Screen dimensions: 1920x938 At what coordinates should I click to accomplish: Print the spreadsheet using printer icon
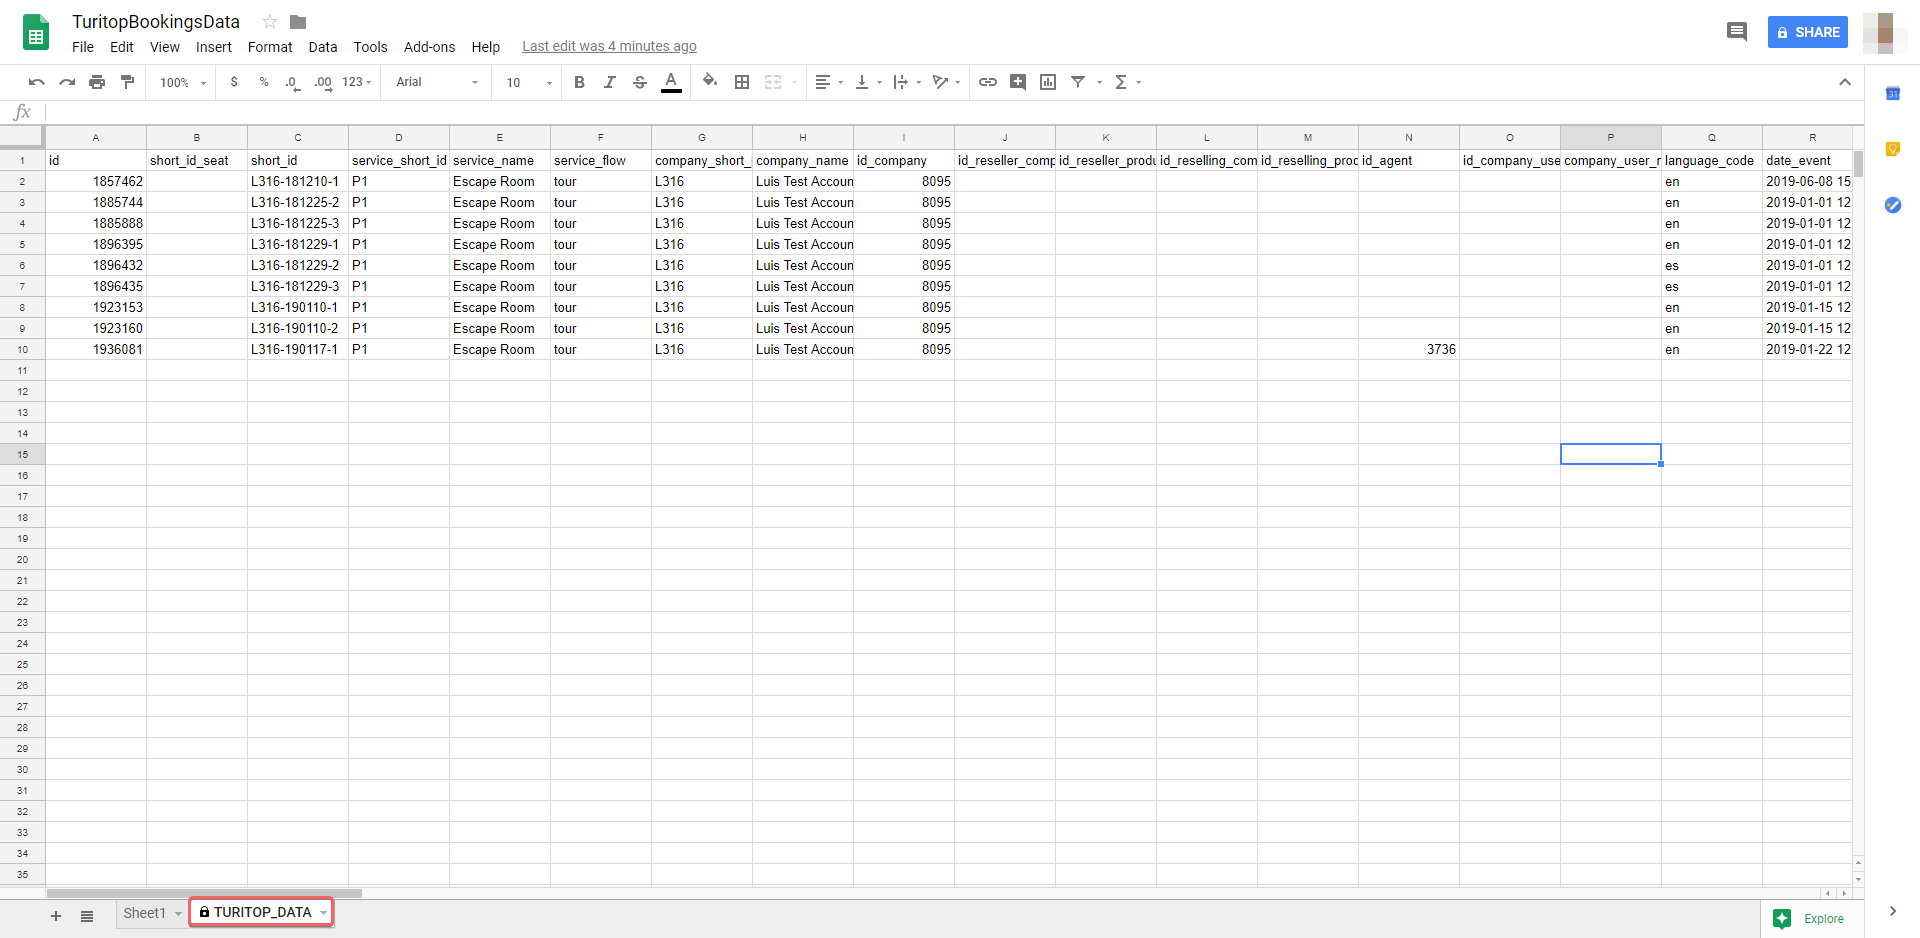coord(97,82)
